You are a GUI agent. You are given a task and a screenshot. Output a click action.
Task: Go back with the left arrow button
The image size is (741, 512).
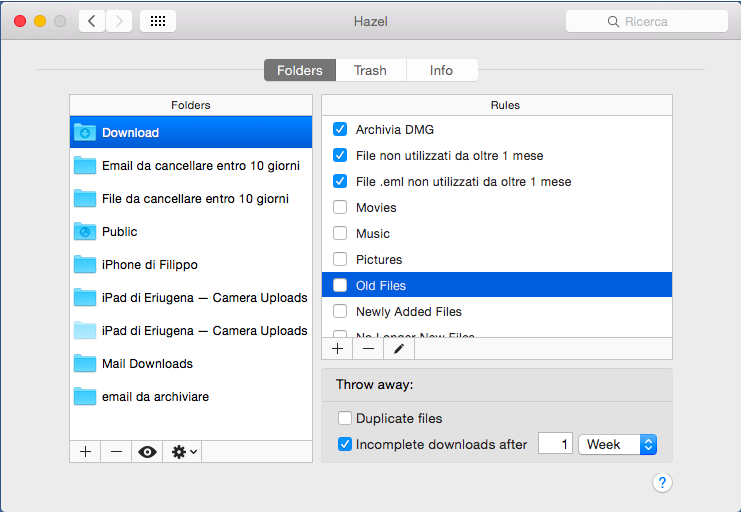[x=92, y=21]
